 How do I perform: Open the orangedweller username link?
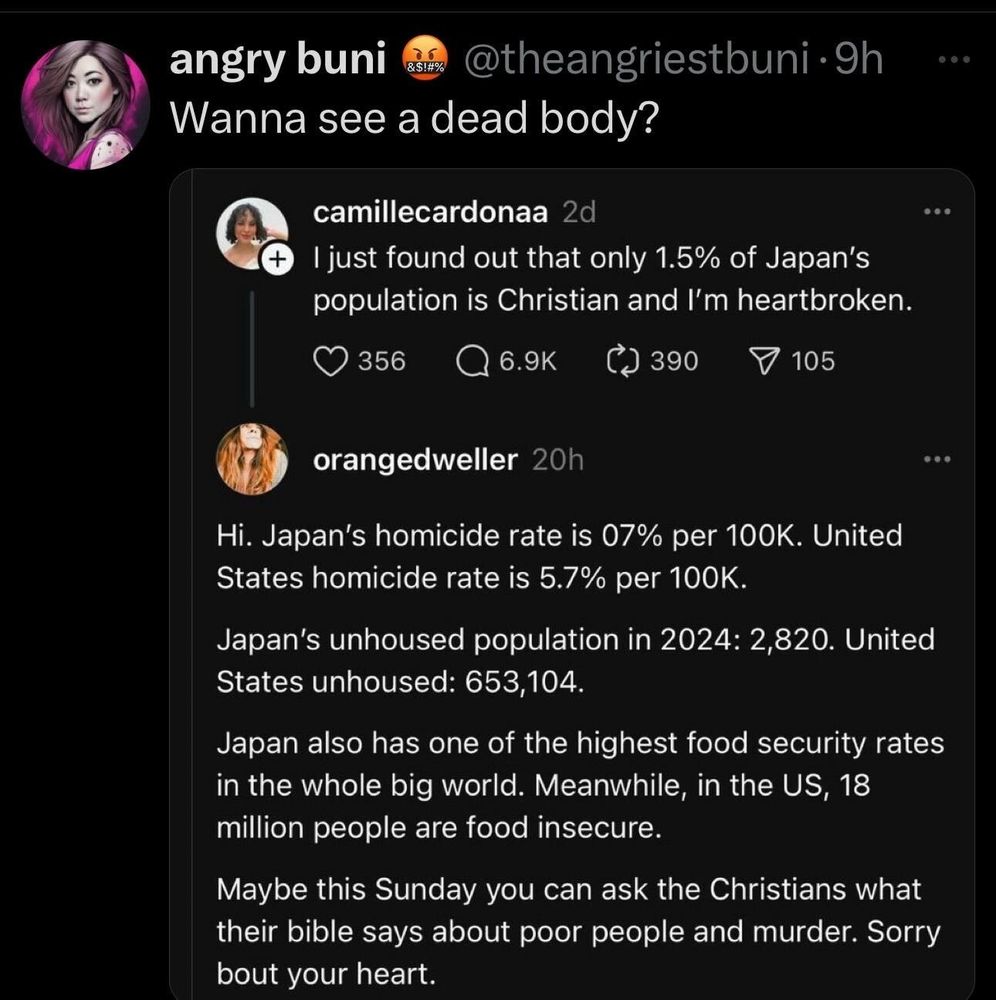coord(415,460)
